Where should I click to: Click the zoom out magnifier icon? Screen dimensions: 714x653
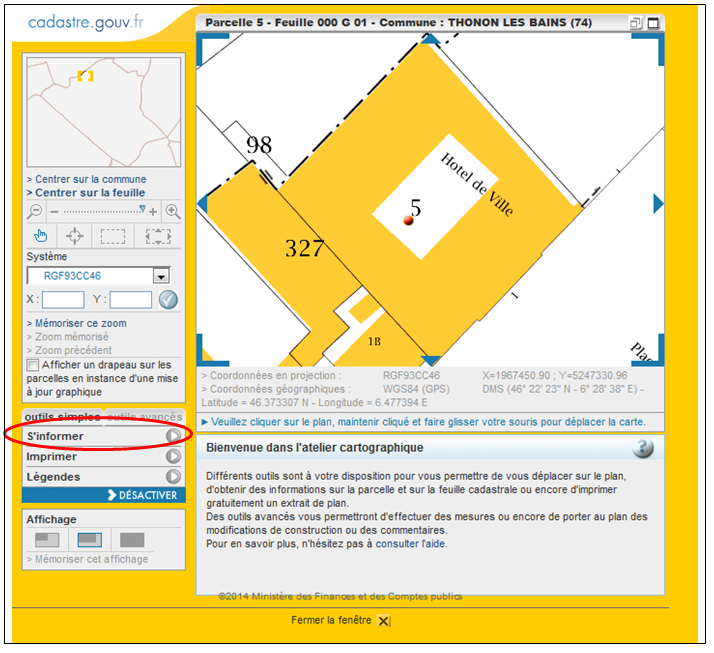pyautogui.click(x=35, y=211)
